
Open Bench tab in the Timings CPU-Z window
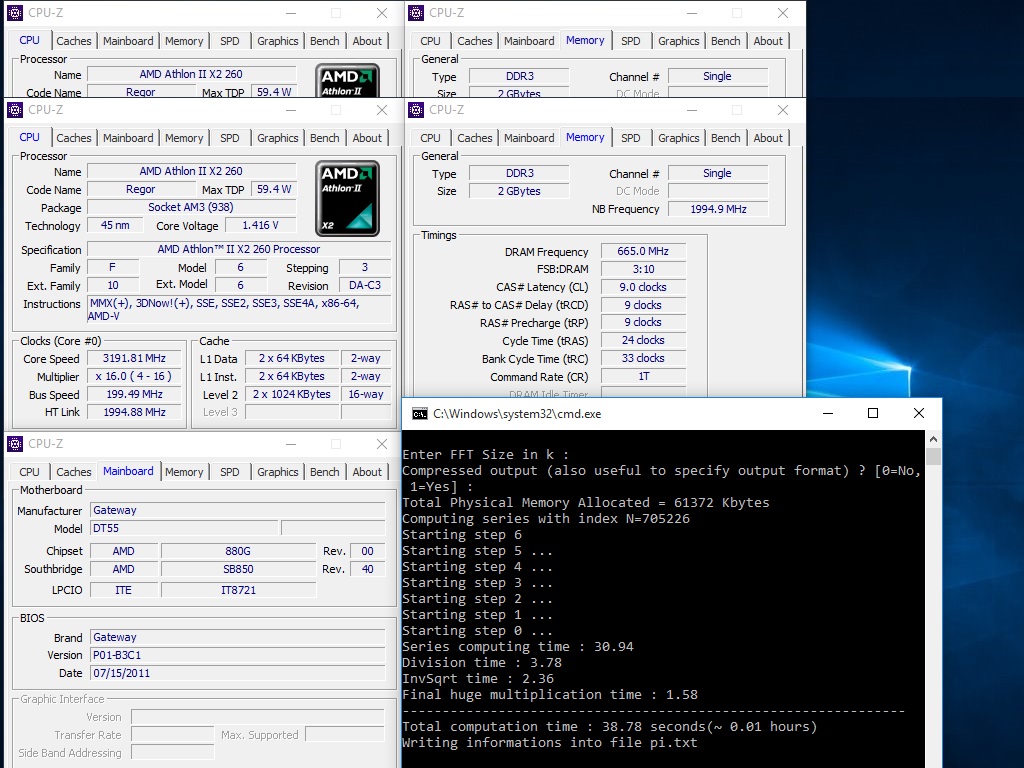pyautogui.click(x=726, y=138)
